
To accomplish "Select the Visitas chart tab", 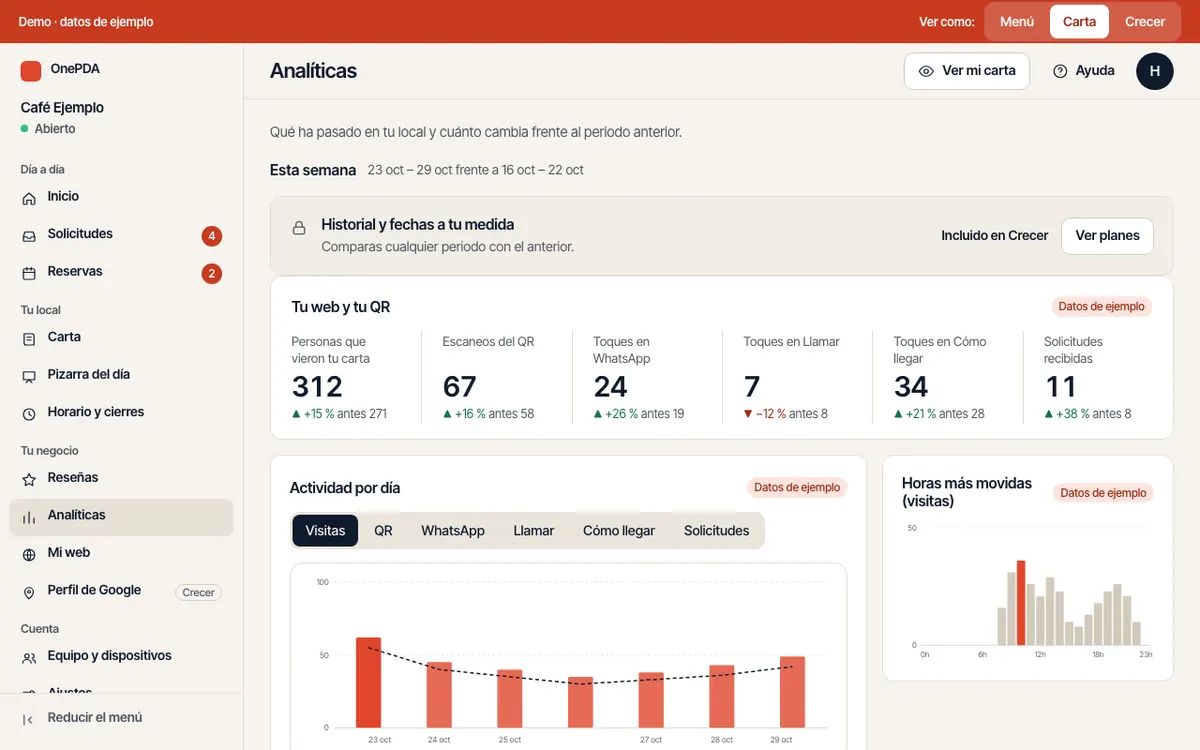I will pos(325,531).
